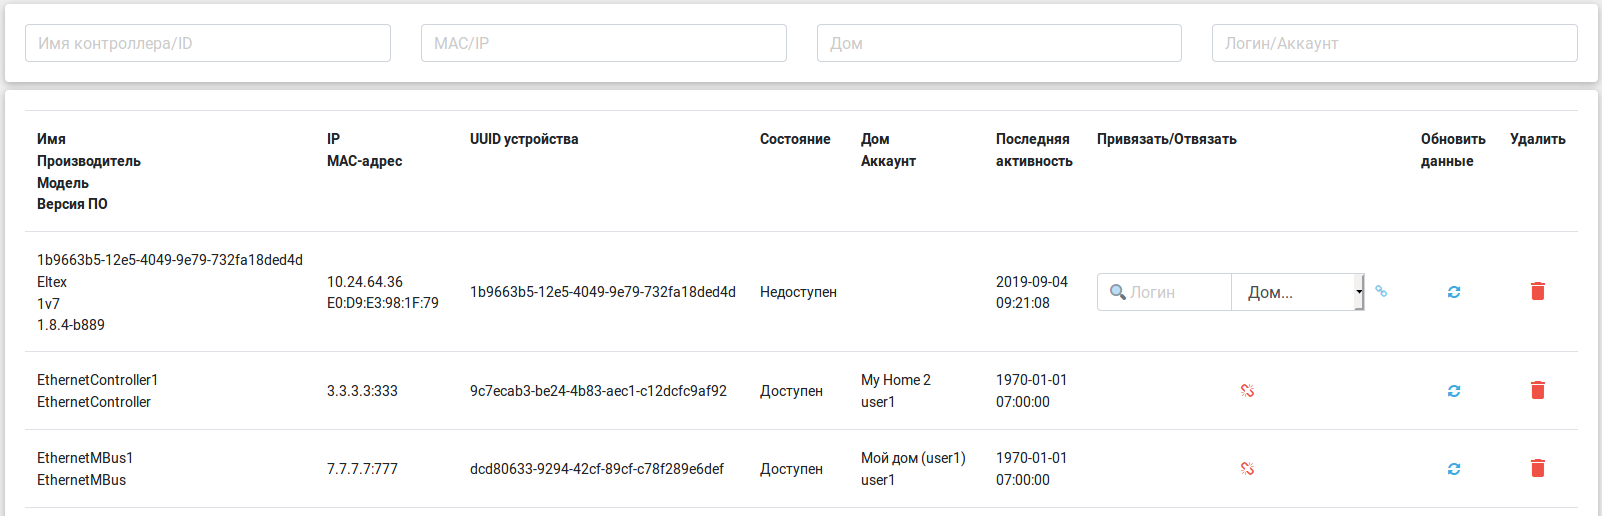This screenshot has height=516, width=1602.
Task: Refresh data for the Eltex controller
Action: (1454, 292)
